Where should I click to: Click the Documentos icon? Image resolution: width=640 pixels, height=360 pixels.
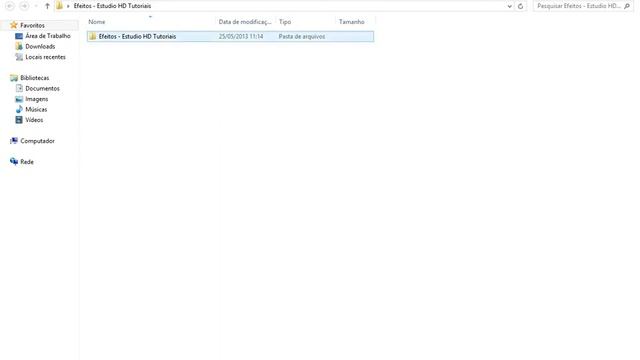[x=19, y=88]
